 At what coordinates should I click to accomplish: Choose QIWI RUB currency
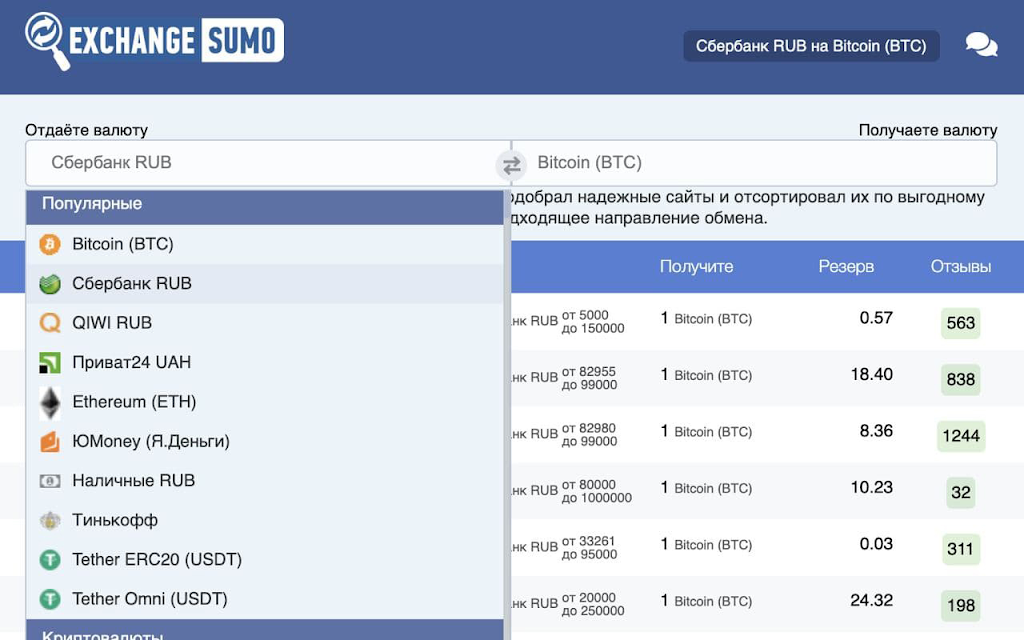pos(264,323)
